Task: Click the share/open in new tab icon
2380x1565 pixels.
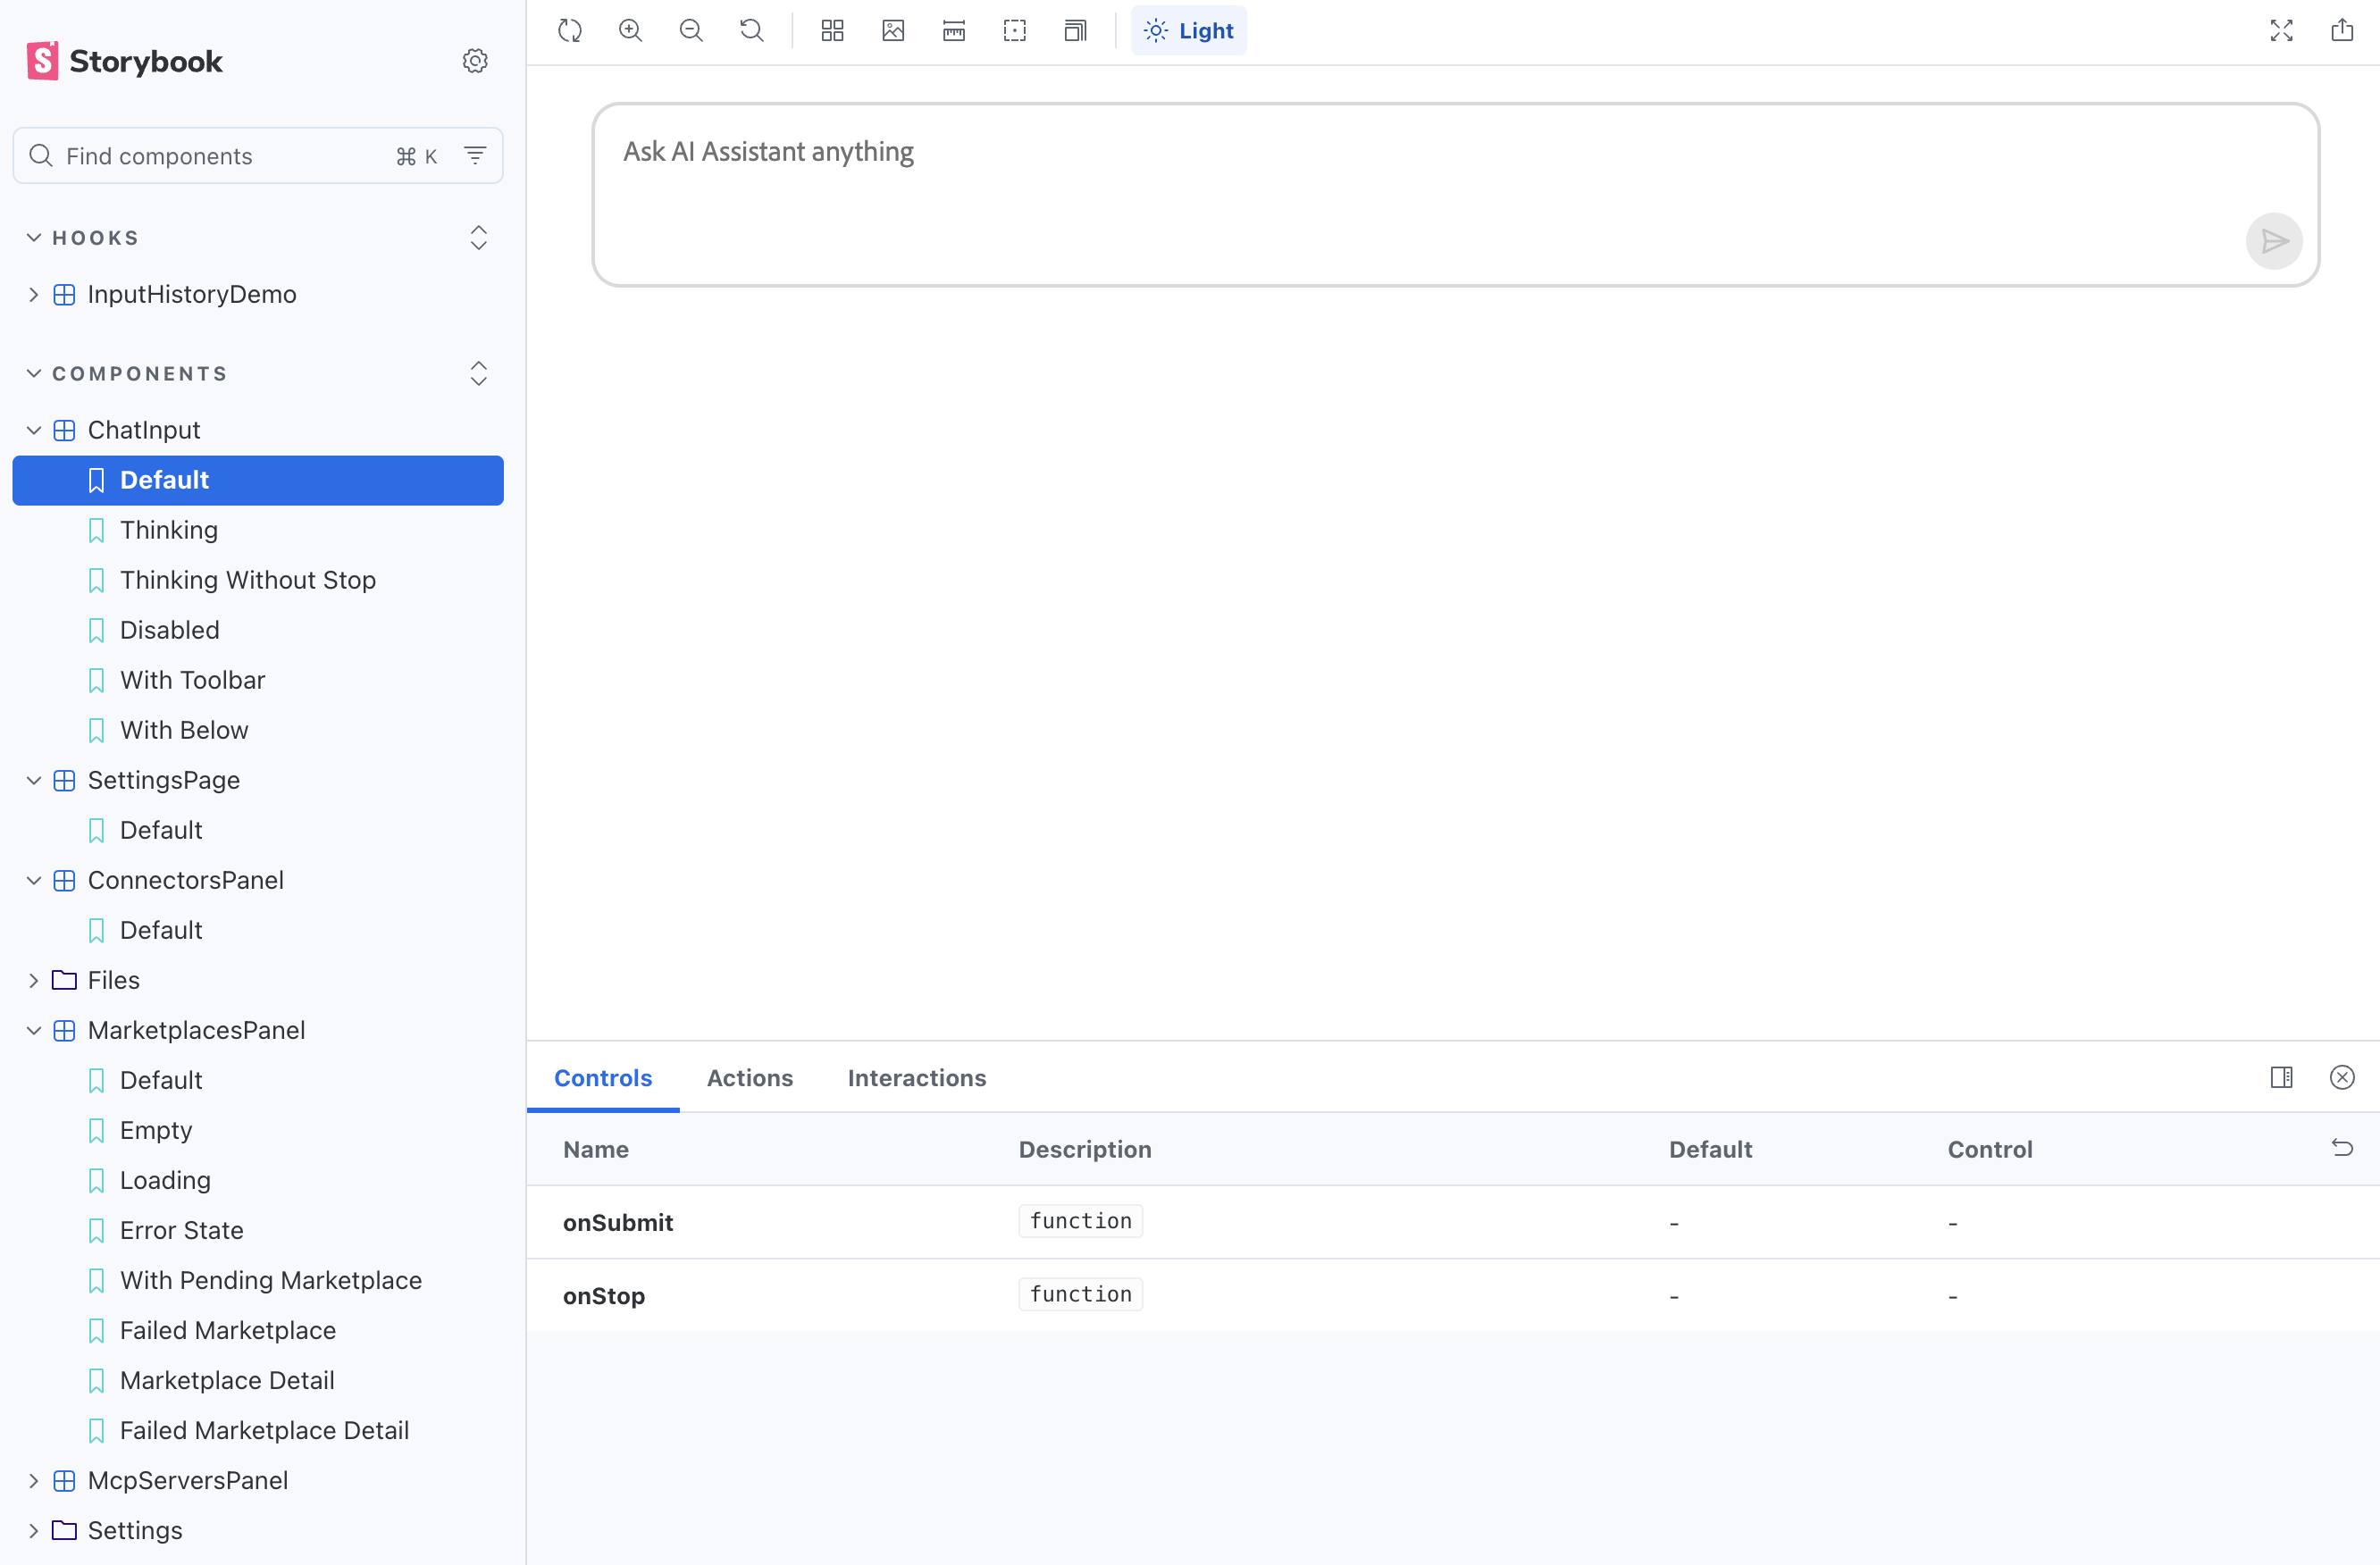Action: (2342, 31)
